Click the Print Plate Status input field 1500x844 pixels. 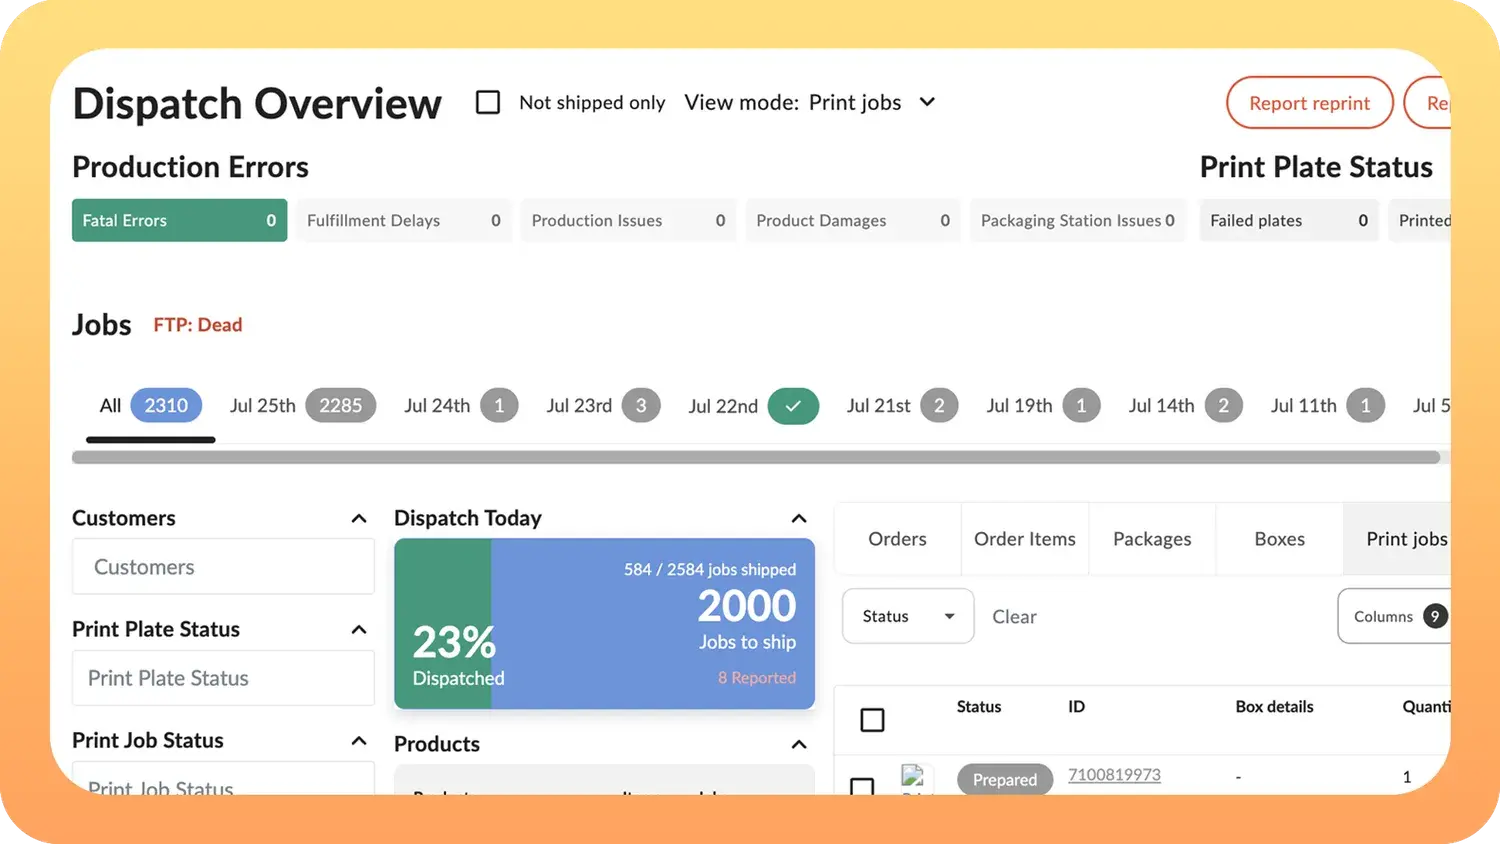(223, 678)
